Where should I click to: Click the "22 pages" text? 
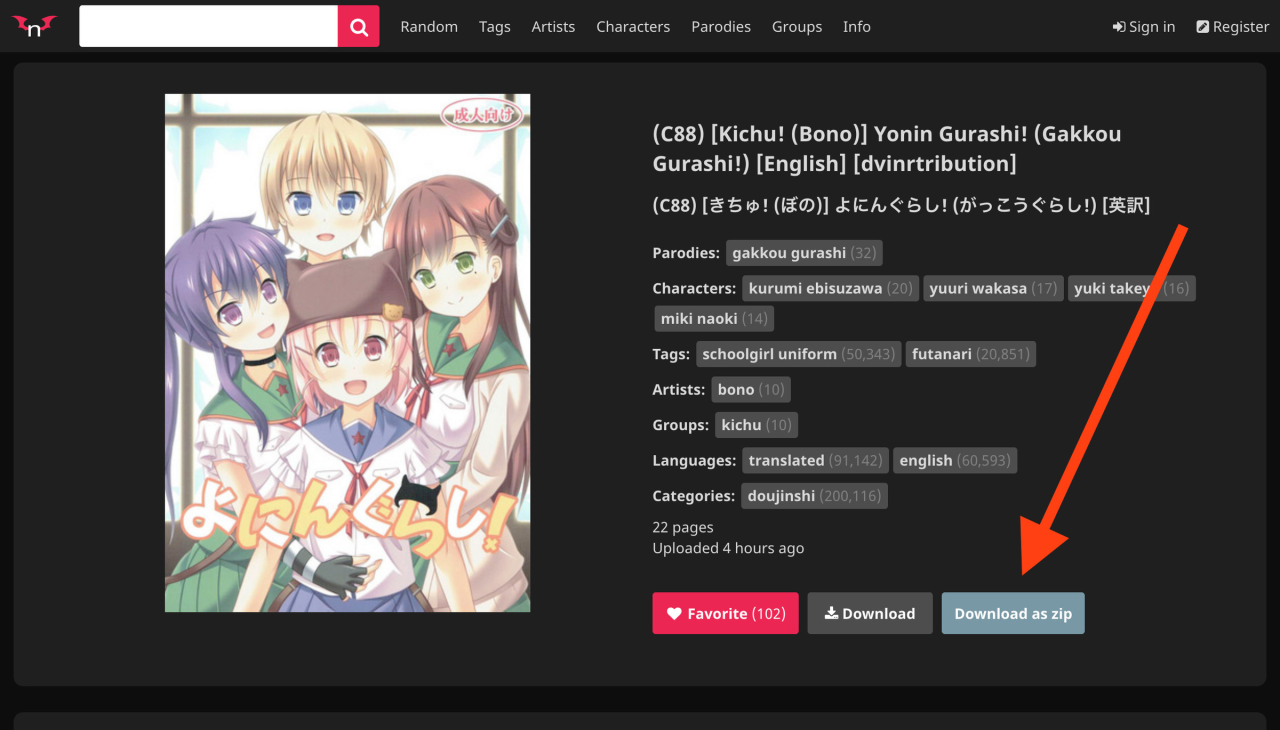point(683,527)
